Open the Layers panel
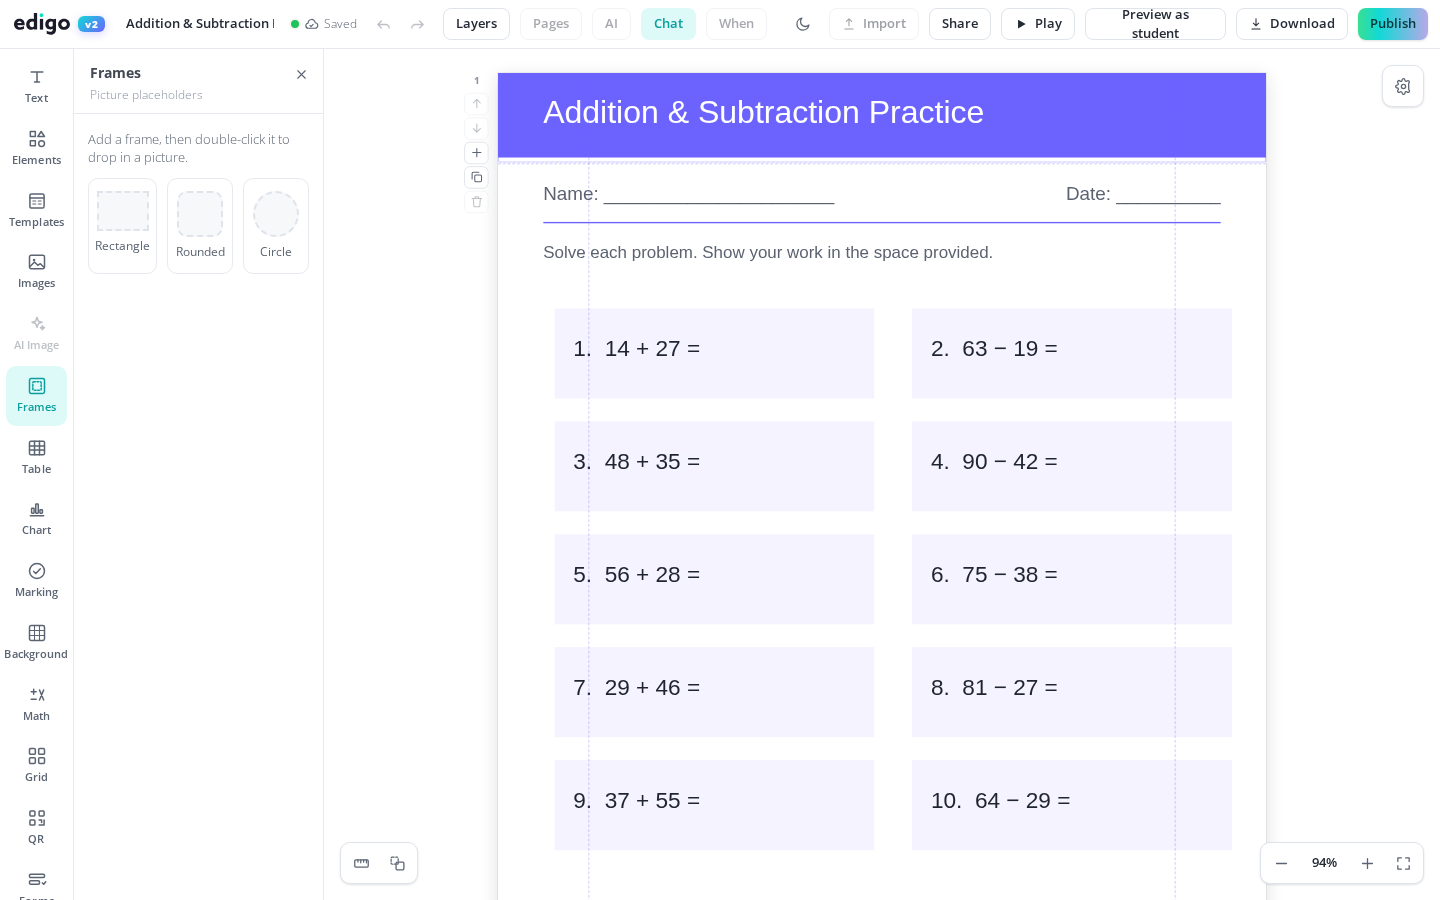The image size is (1440, 900). coord(476,24)
